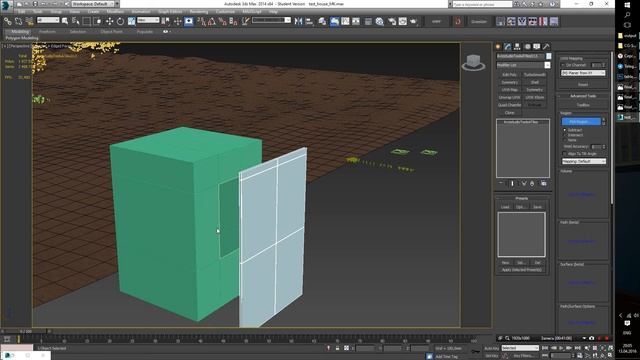Screen dimensions: 640x360
Task: Enable the Align To Tilt Angle checkbox
Action: [564, 153]
